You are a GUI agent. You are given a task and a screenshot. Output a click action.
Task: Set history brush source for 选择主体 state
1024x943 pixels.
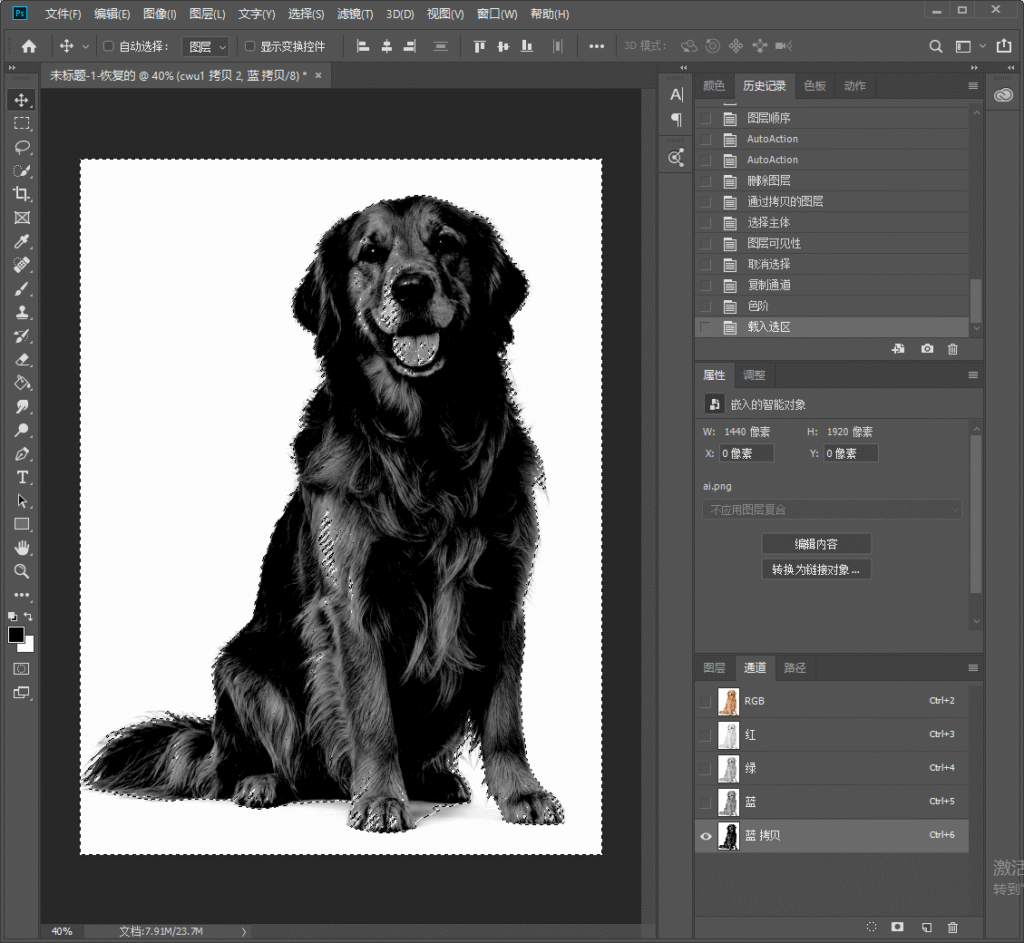coord(706,223)
